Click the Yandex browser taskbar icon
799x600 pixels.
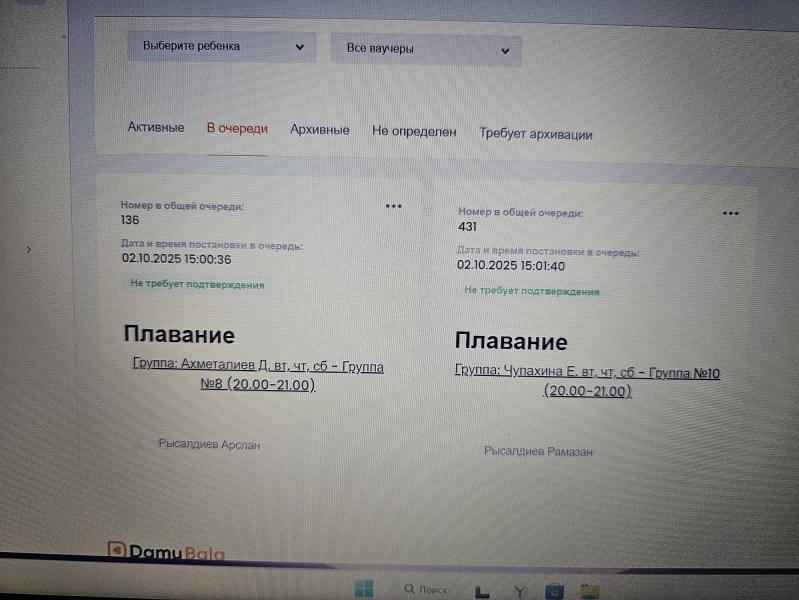[518, 590]
